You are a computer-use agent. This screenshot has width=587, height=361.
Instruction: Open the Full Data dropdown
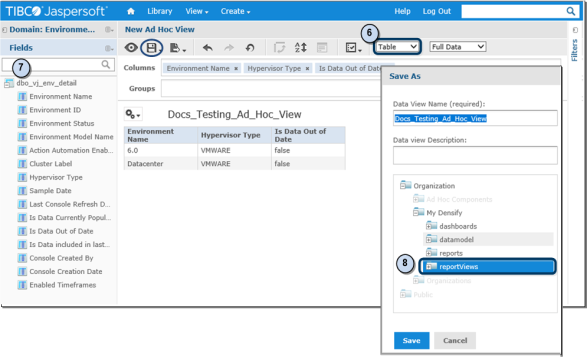click(457, 47)
